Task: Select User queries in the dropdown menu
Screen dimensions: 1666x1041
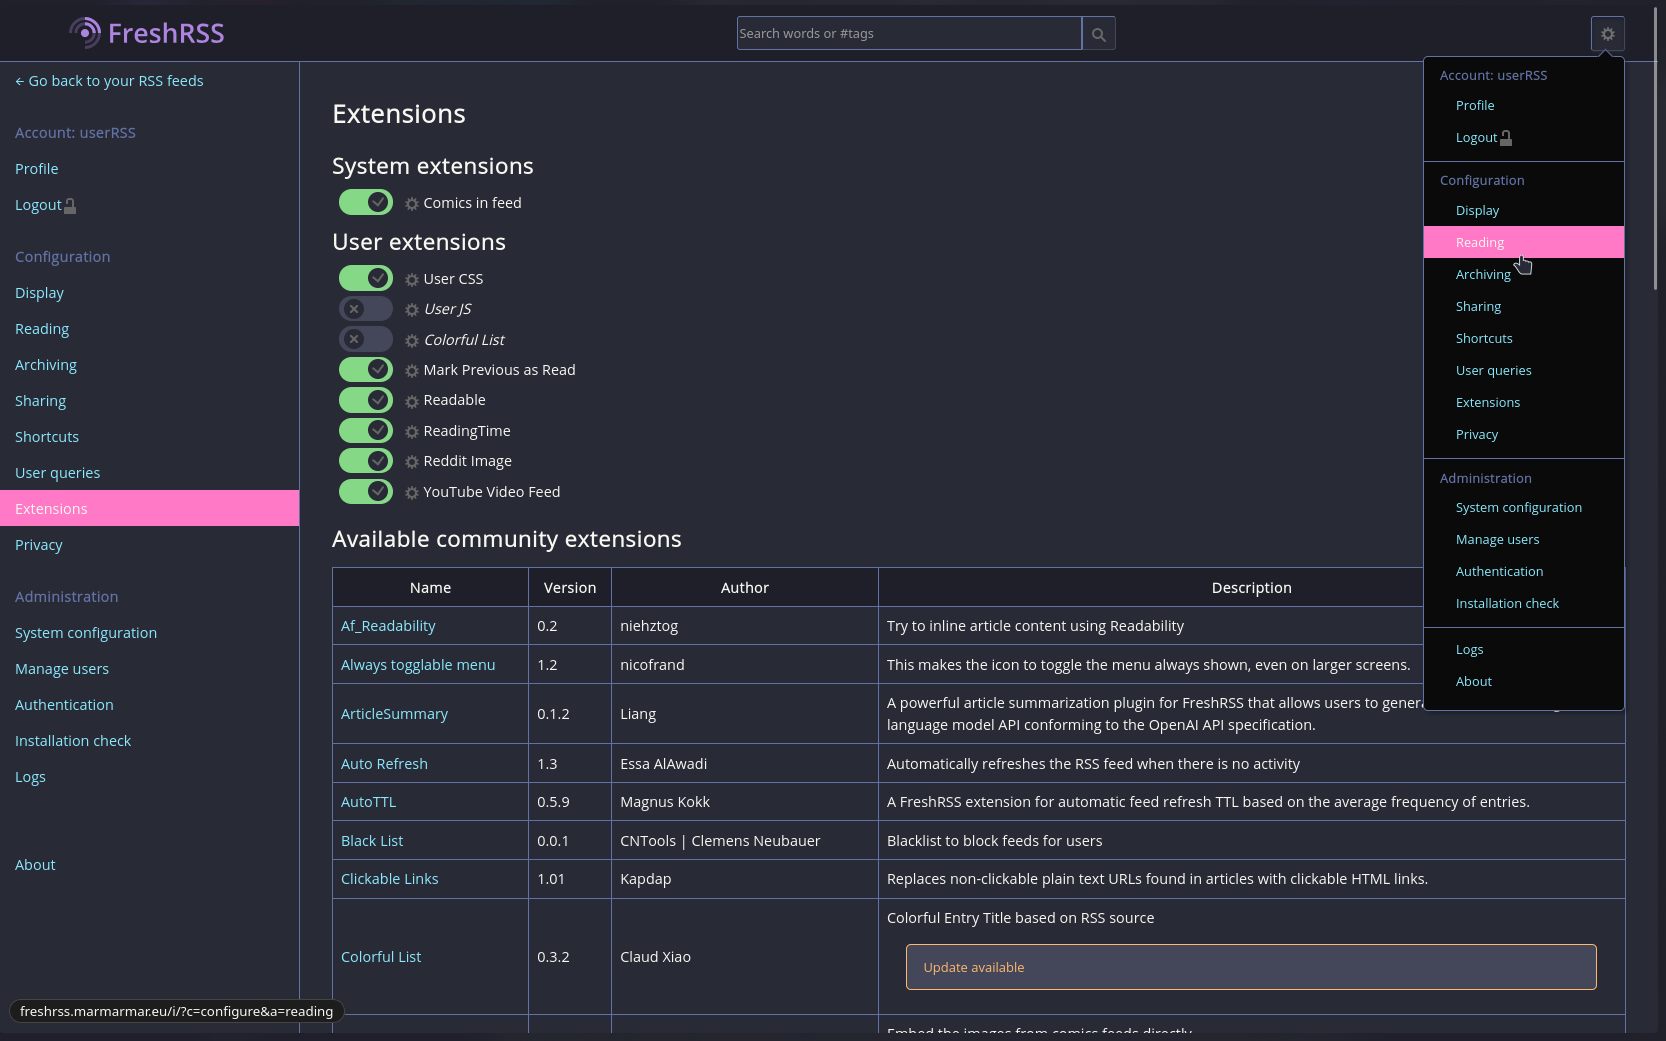Action: [1523, 370]
